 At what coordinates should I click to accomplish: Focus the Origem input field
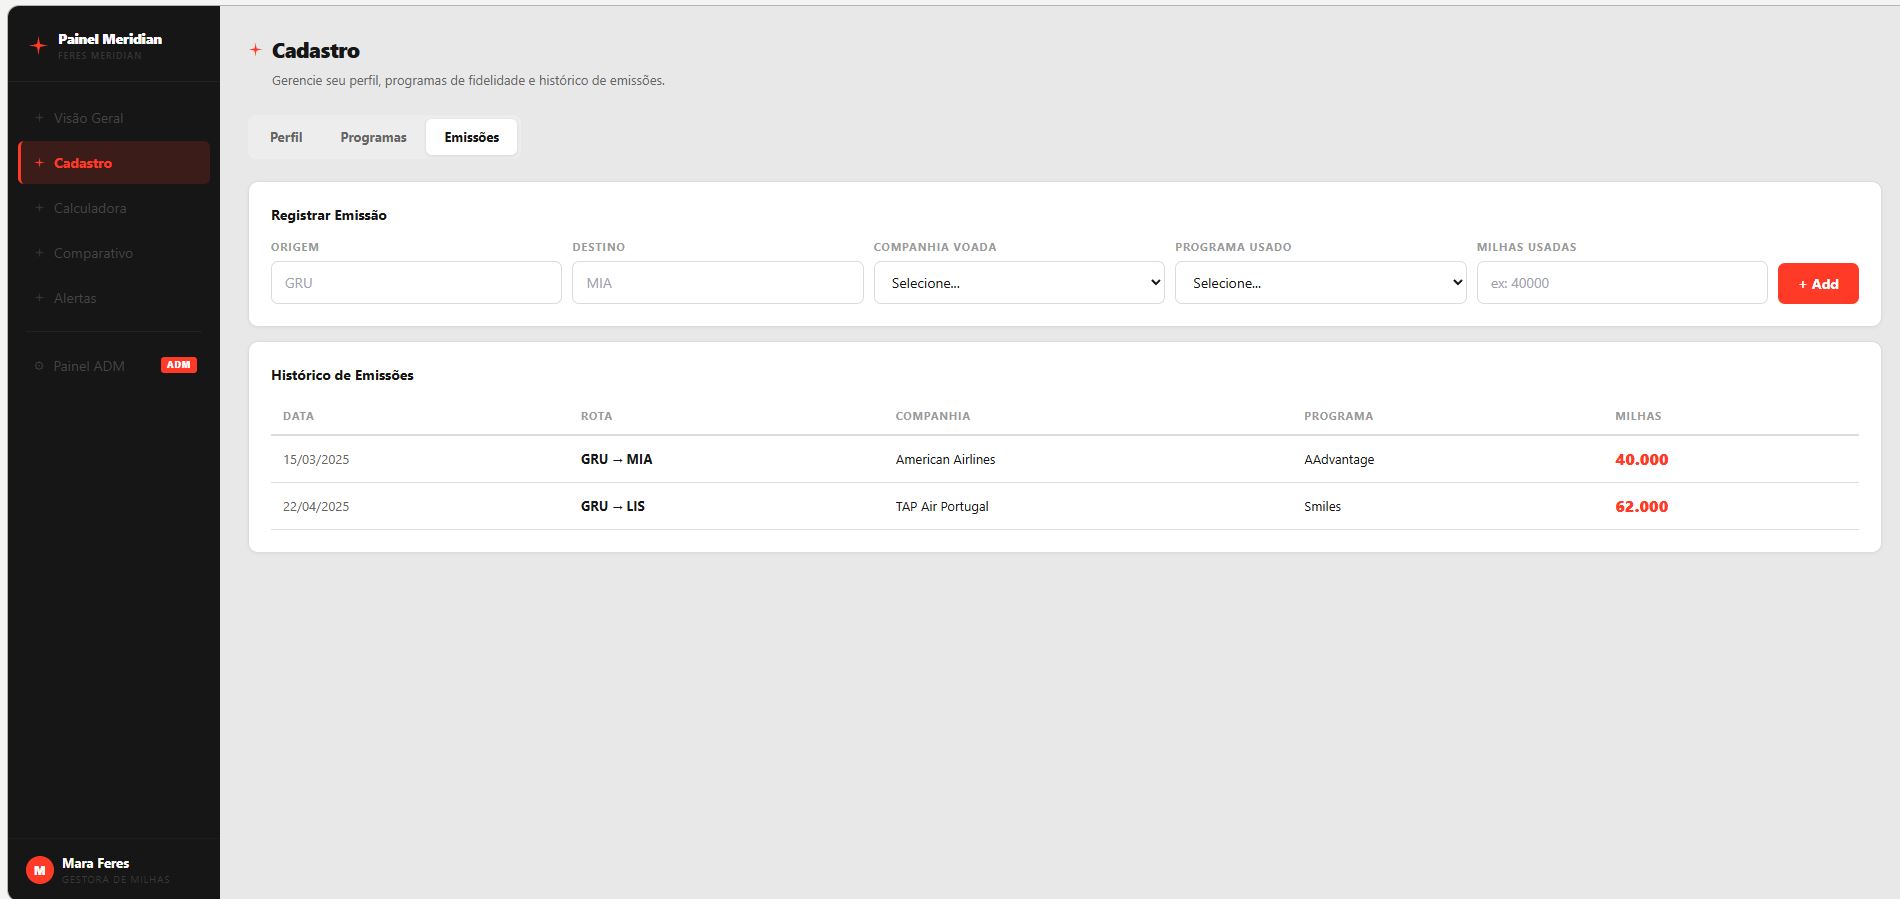(x=416, y=283)
